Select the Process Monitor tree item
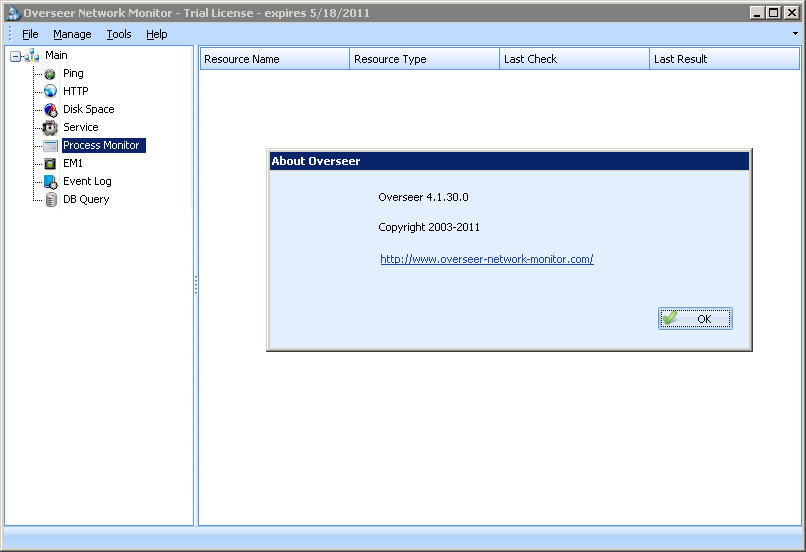Viewport: 806px width, 552px height. click(103, 145)
